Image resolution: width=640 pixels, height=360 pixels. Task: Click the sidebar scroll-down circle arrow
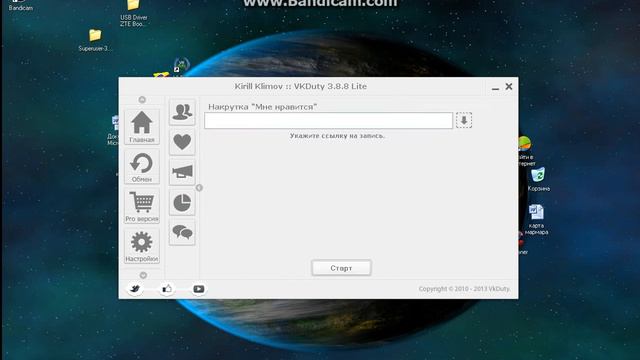pyautogui.click(x=143, y=275)
